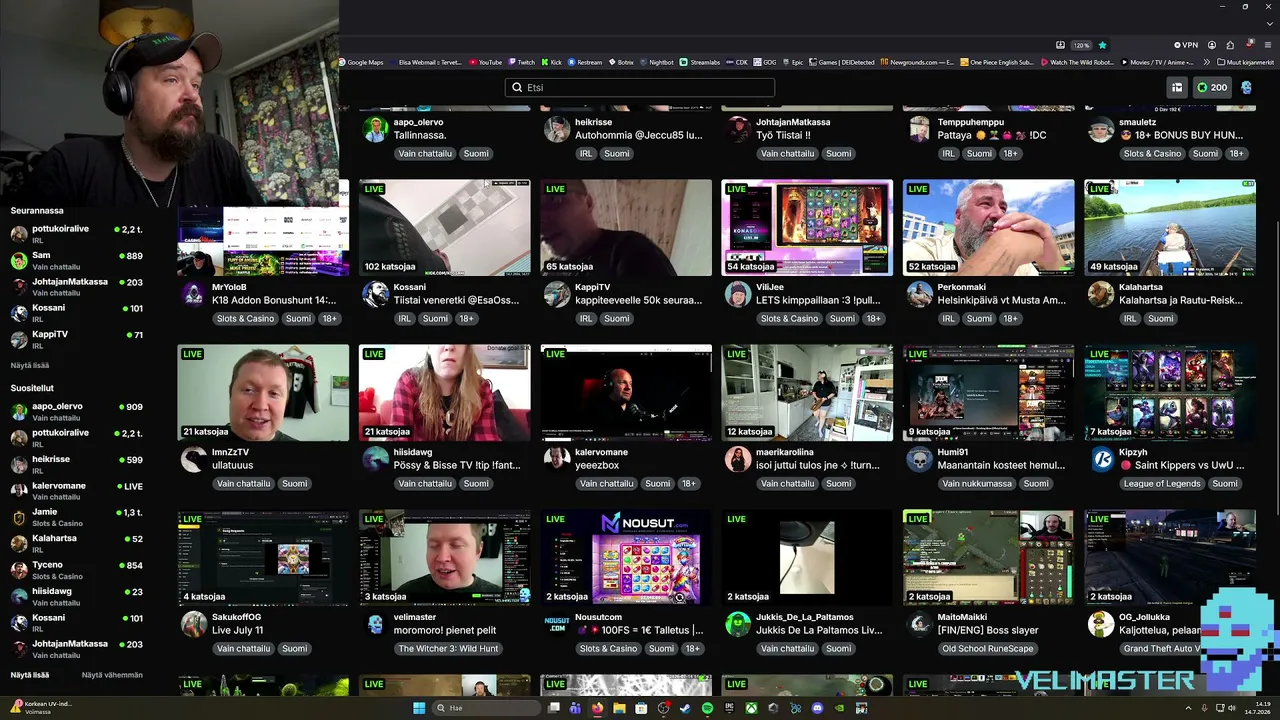Image resolution: width=1280 pixels, height=720 pixels.
Task: Click the stream title Live July 11
Action: tap(237, 630)
